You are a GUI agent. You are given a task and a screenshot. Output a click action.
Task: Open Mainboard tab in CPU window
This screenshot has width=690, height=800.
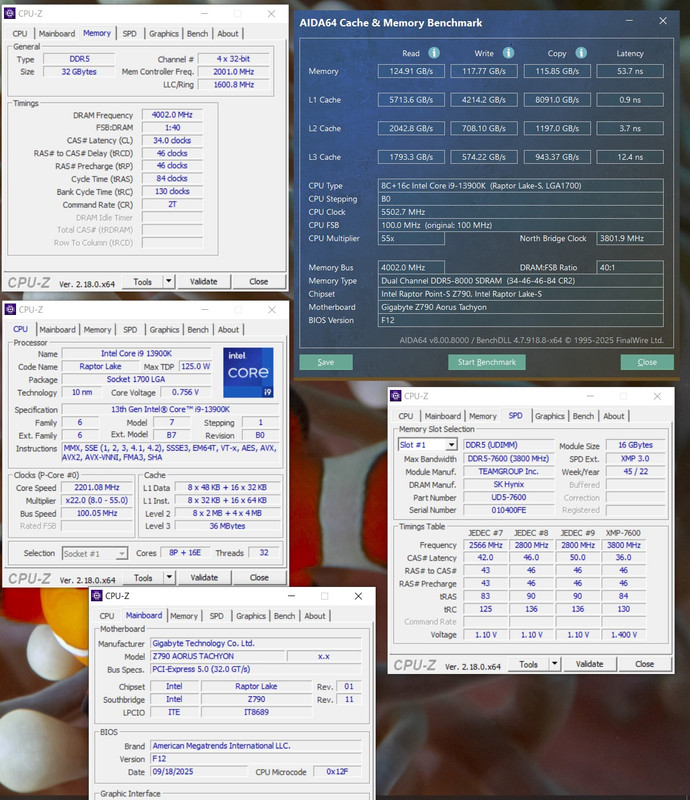click(x=57, y=330)
